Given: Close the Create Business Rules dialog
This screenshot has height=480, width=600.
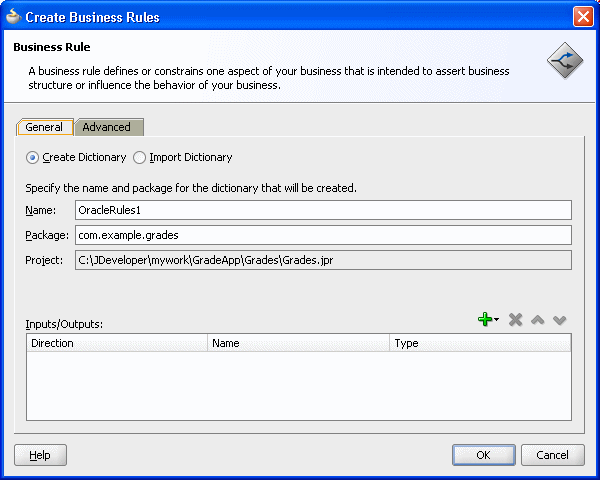Looking at the screenshot, I should (583, 17).
